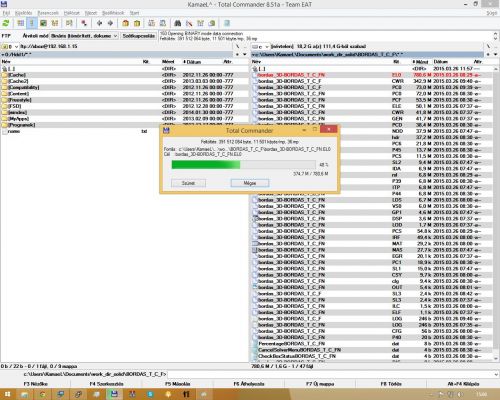Open left panel favorites asterisk button
Viewport: 500px width, 400px height.
point(237,54)
